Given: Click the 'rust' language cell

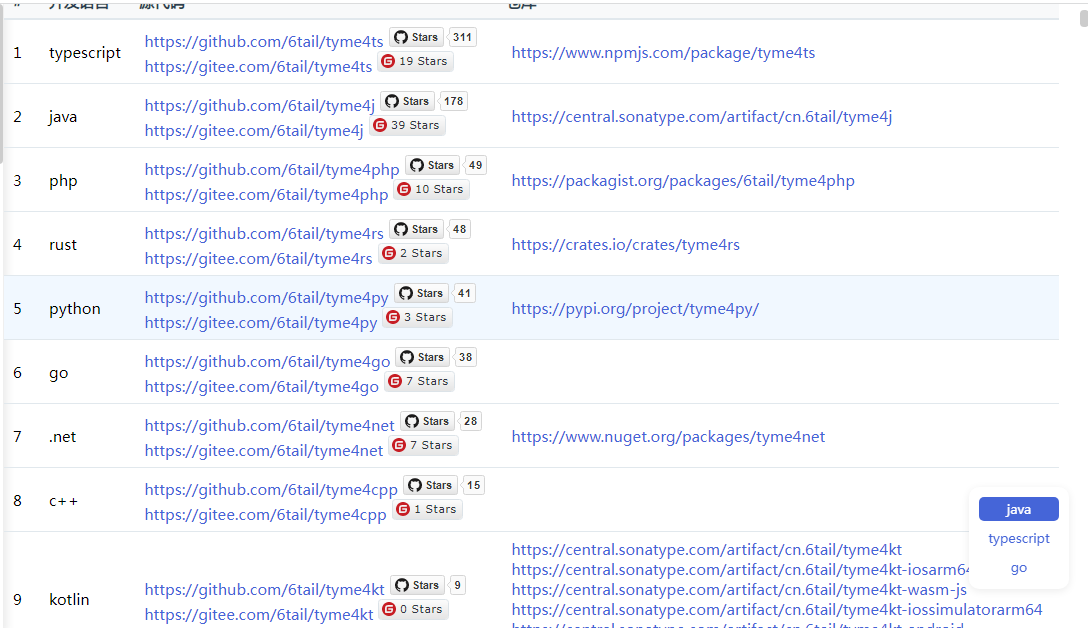Looking at the screenshot, I should [62, 244].
